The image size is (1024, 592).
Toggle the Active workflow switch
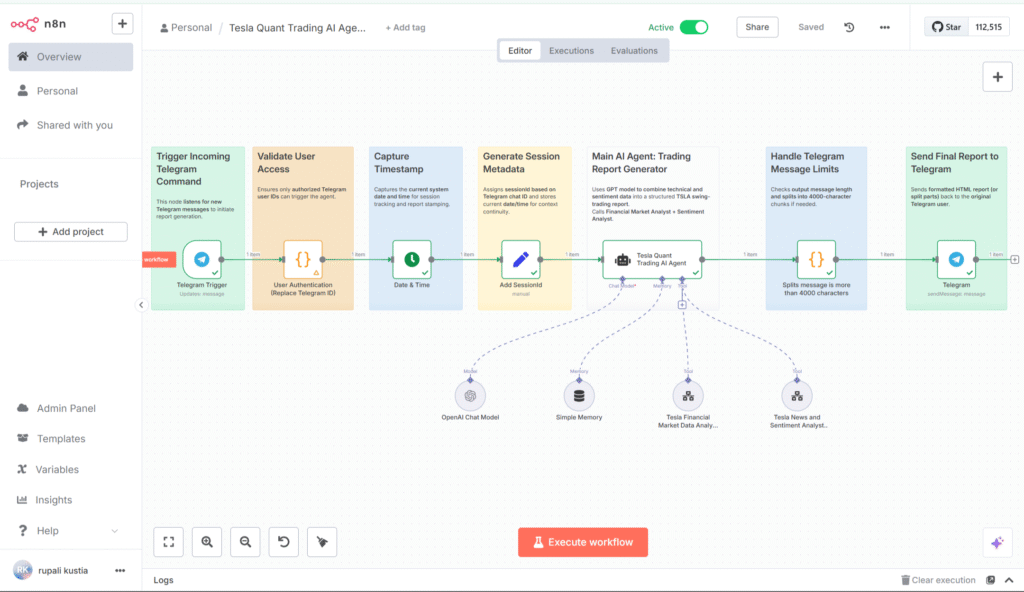coord(694,27)
